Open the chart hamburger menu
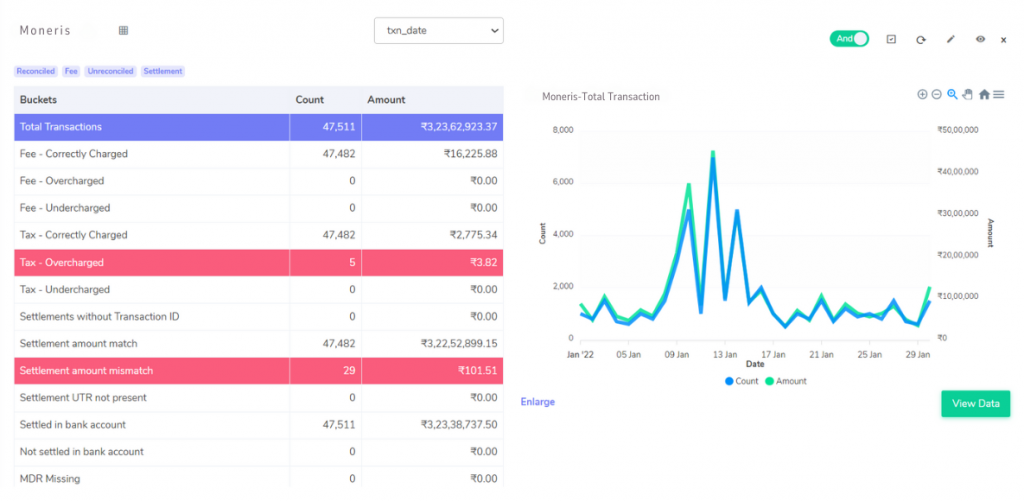1024x501 pixels. pyautogui.click(x=999, y=95)
